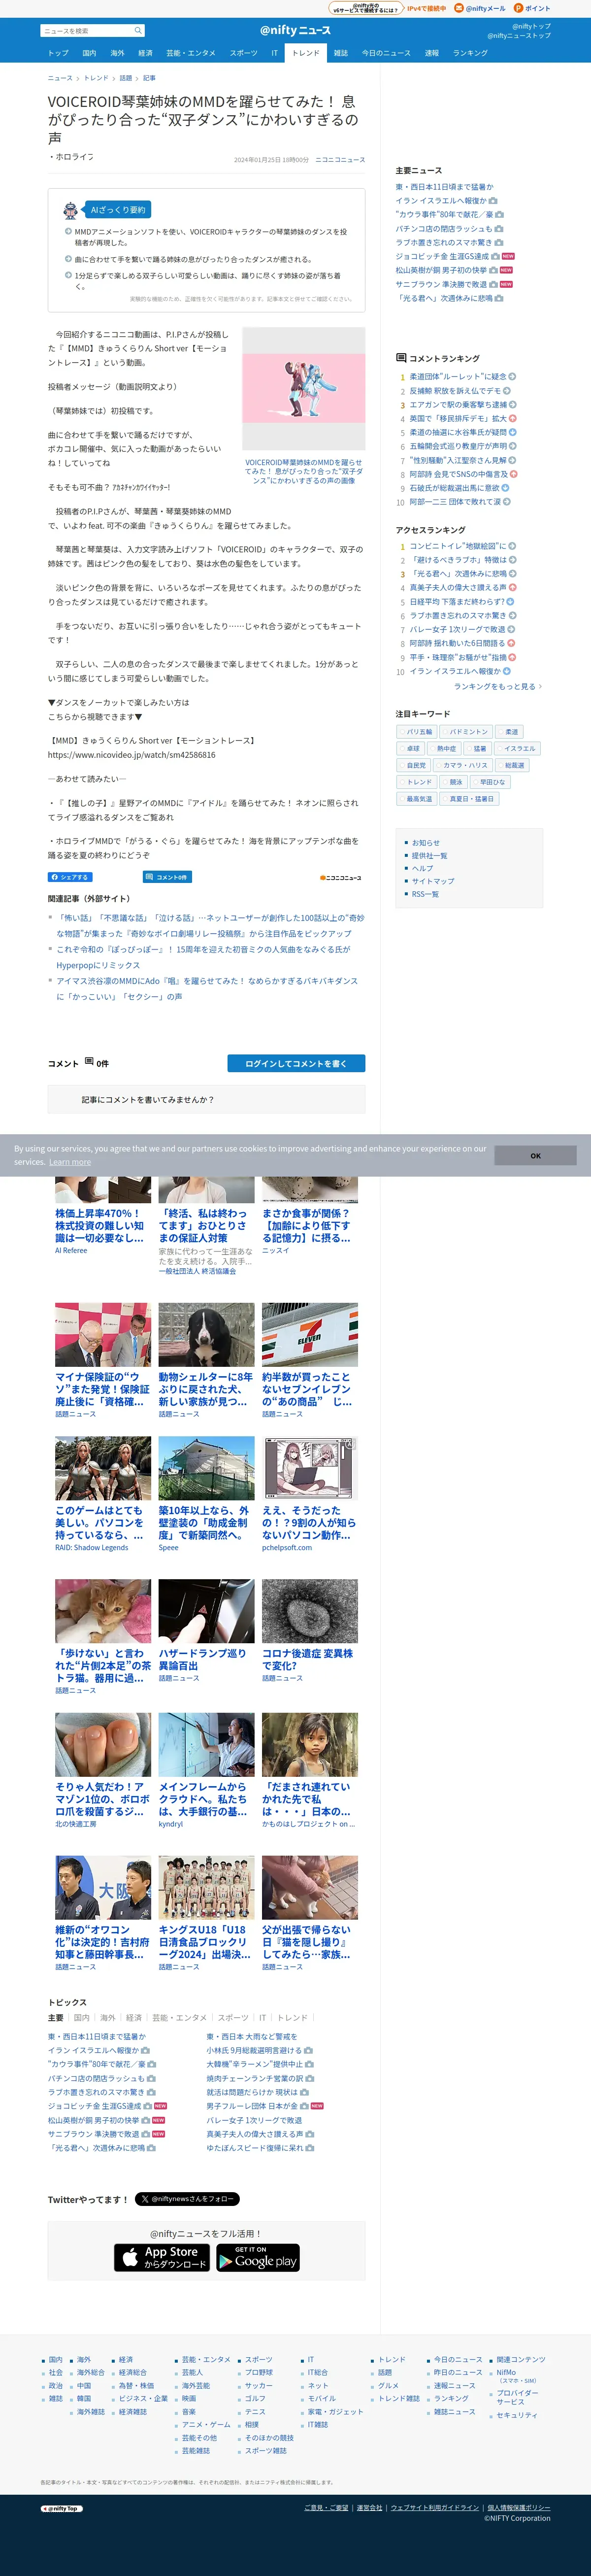Click camera icon beside イラン イスラエルへ報復か
The height and width of the screenshot is (2576, 591).
pos(492,201)
